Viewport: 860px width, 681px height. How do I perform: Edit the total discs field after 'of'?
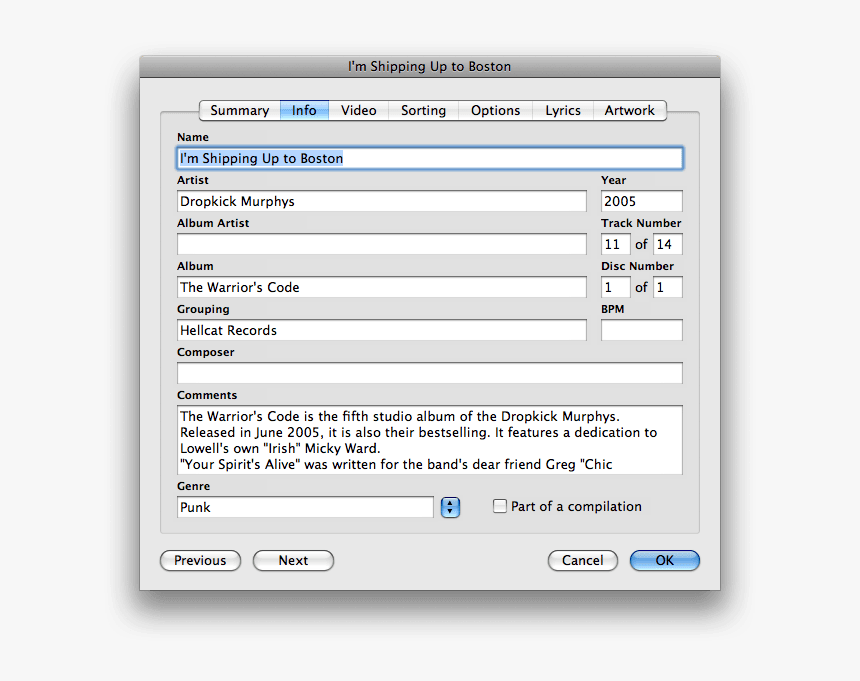(667, 287)
